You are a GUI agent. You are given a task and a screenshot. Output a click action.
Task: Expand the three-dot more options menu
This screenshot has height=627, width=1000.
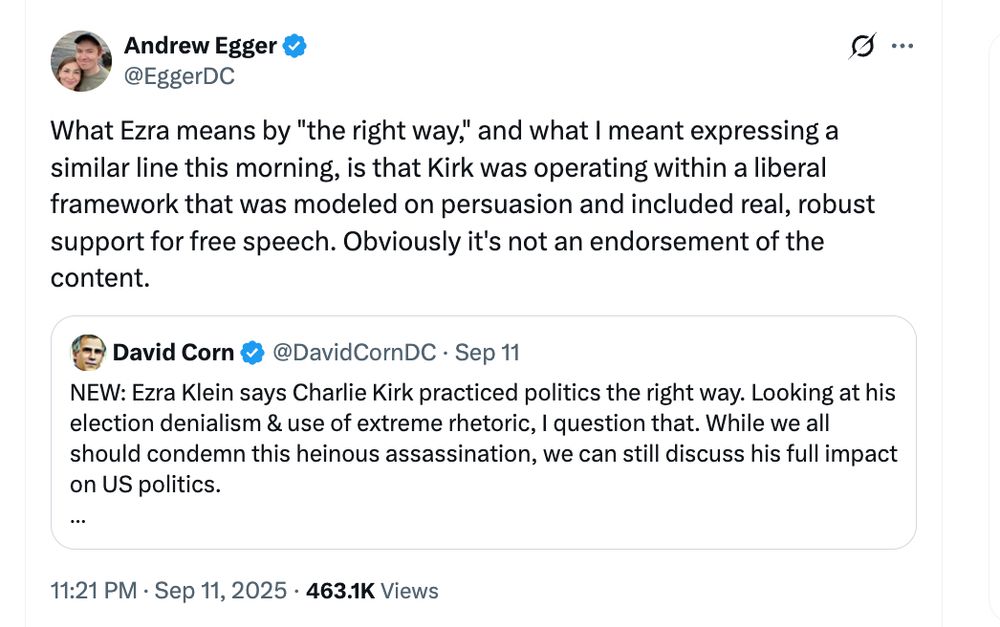[x=902, y=46]
